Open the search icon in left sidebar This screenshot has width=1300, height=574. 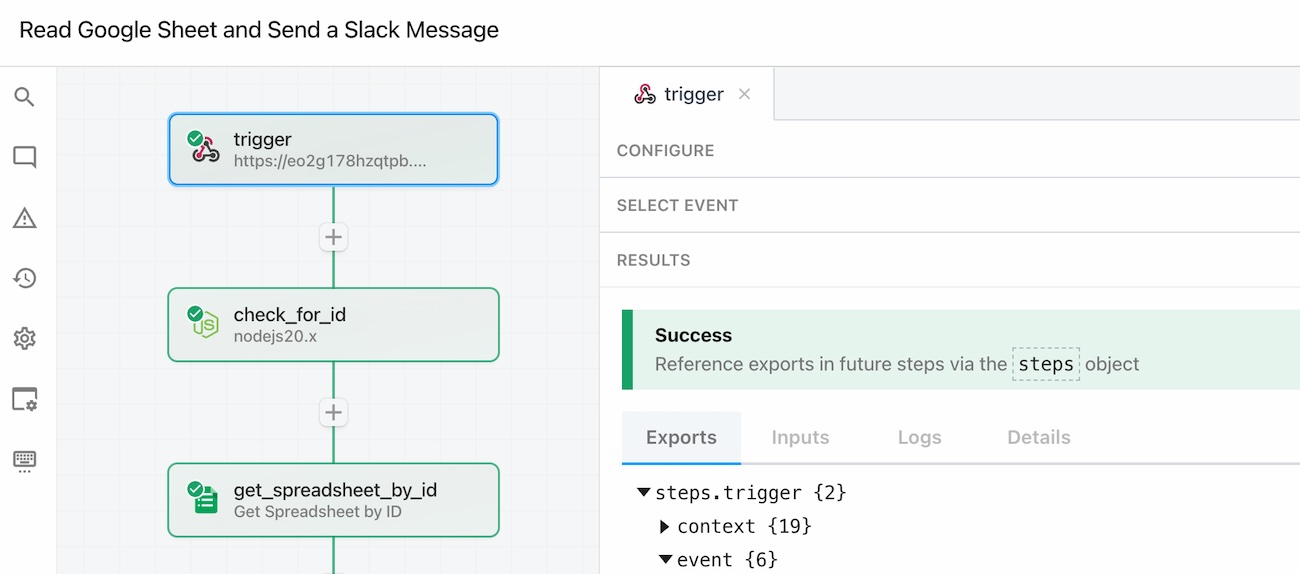click(25, 97)
